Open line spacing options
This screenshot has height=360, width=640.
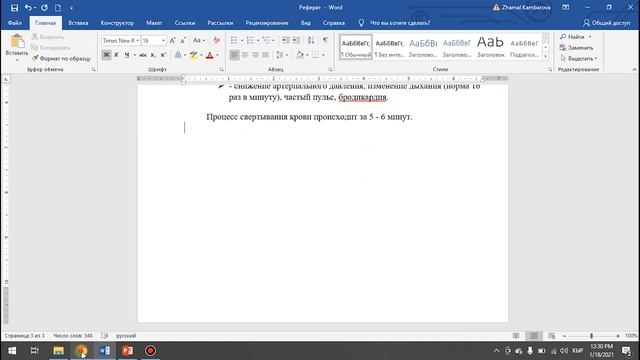[280, 55]
